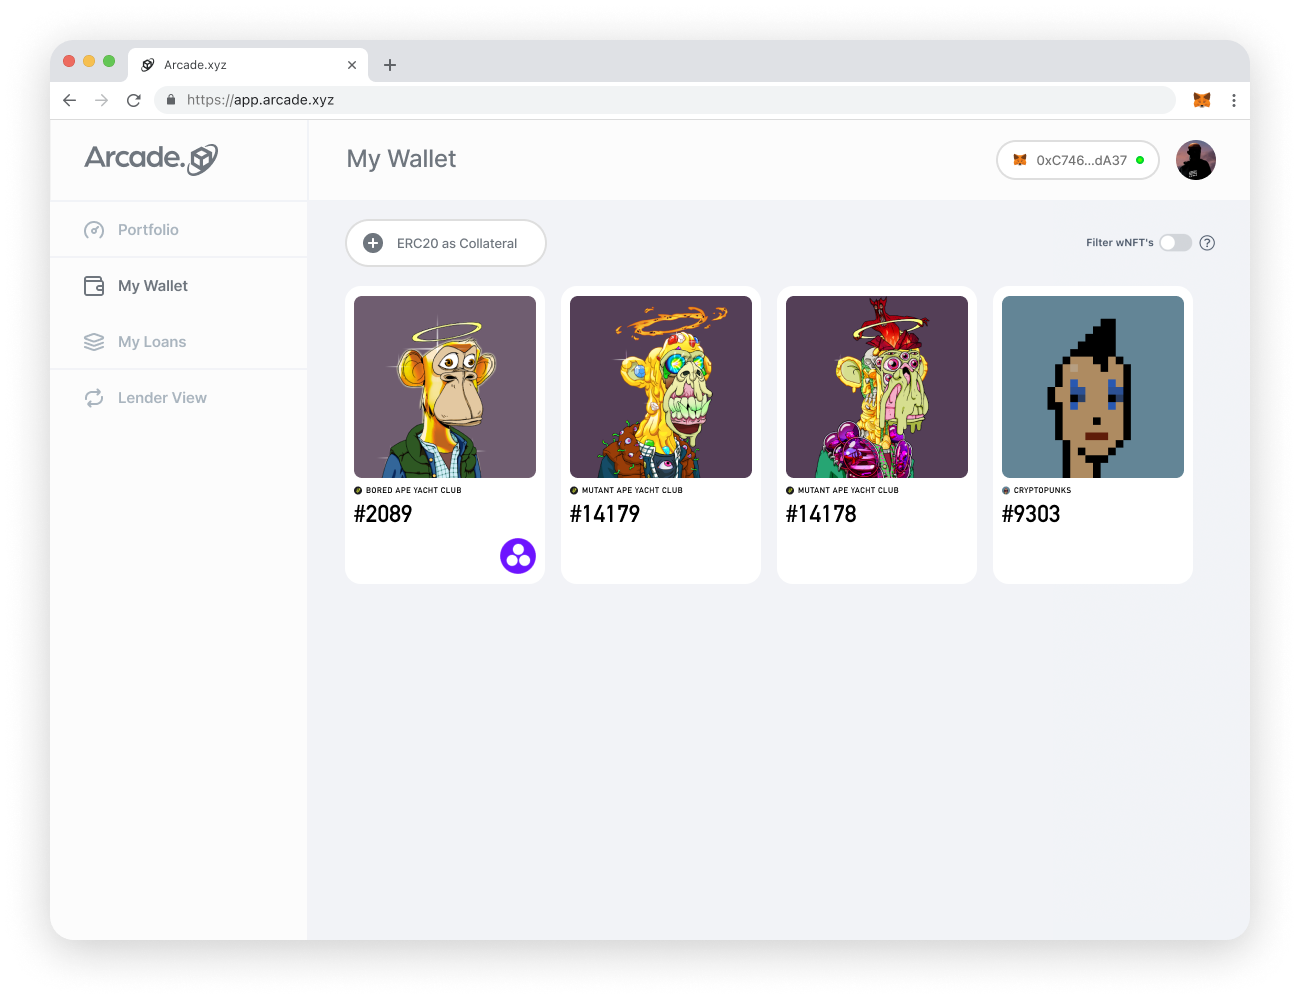Click the My Loans stack icon

click(94, 342)
